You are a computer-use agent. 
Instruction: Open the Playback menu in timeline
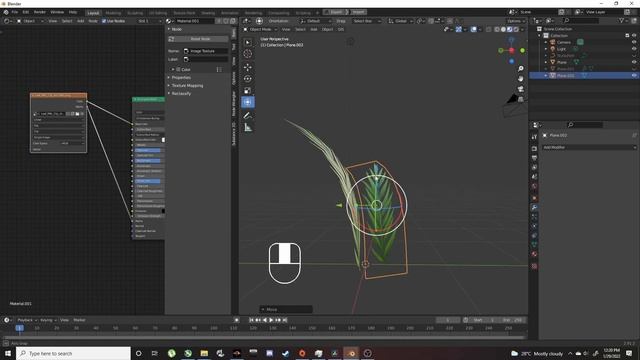tap(27, 320)
